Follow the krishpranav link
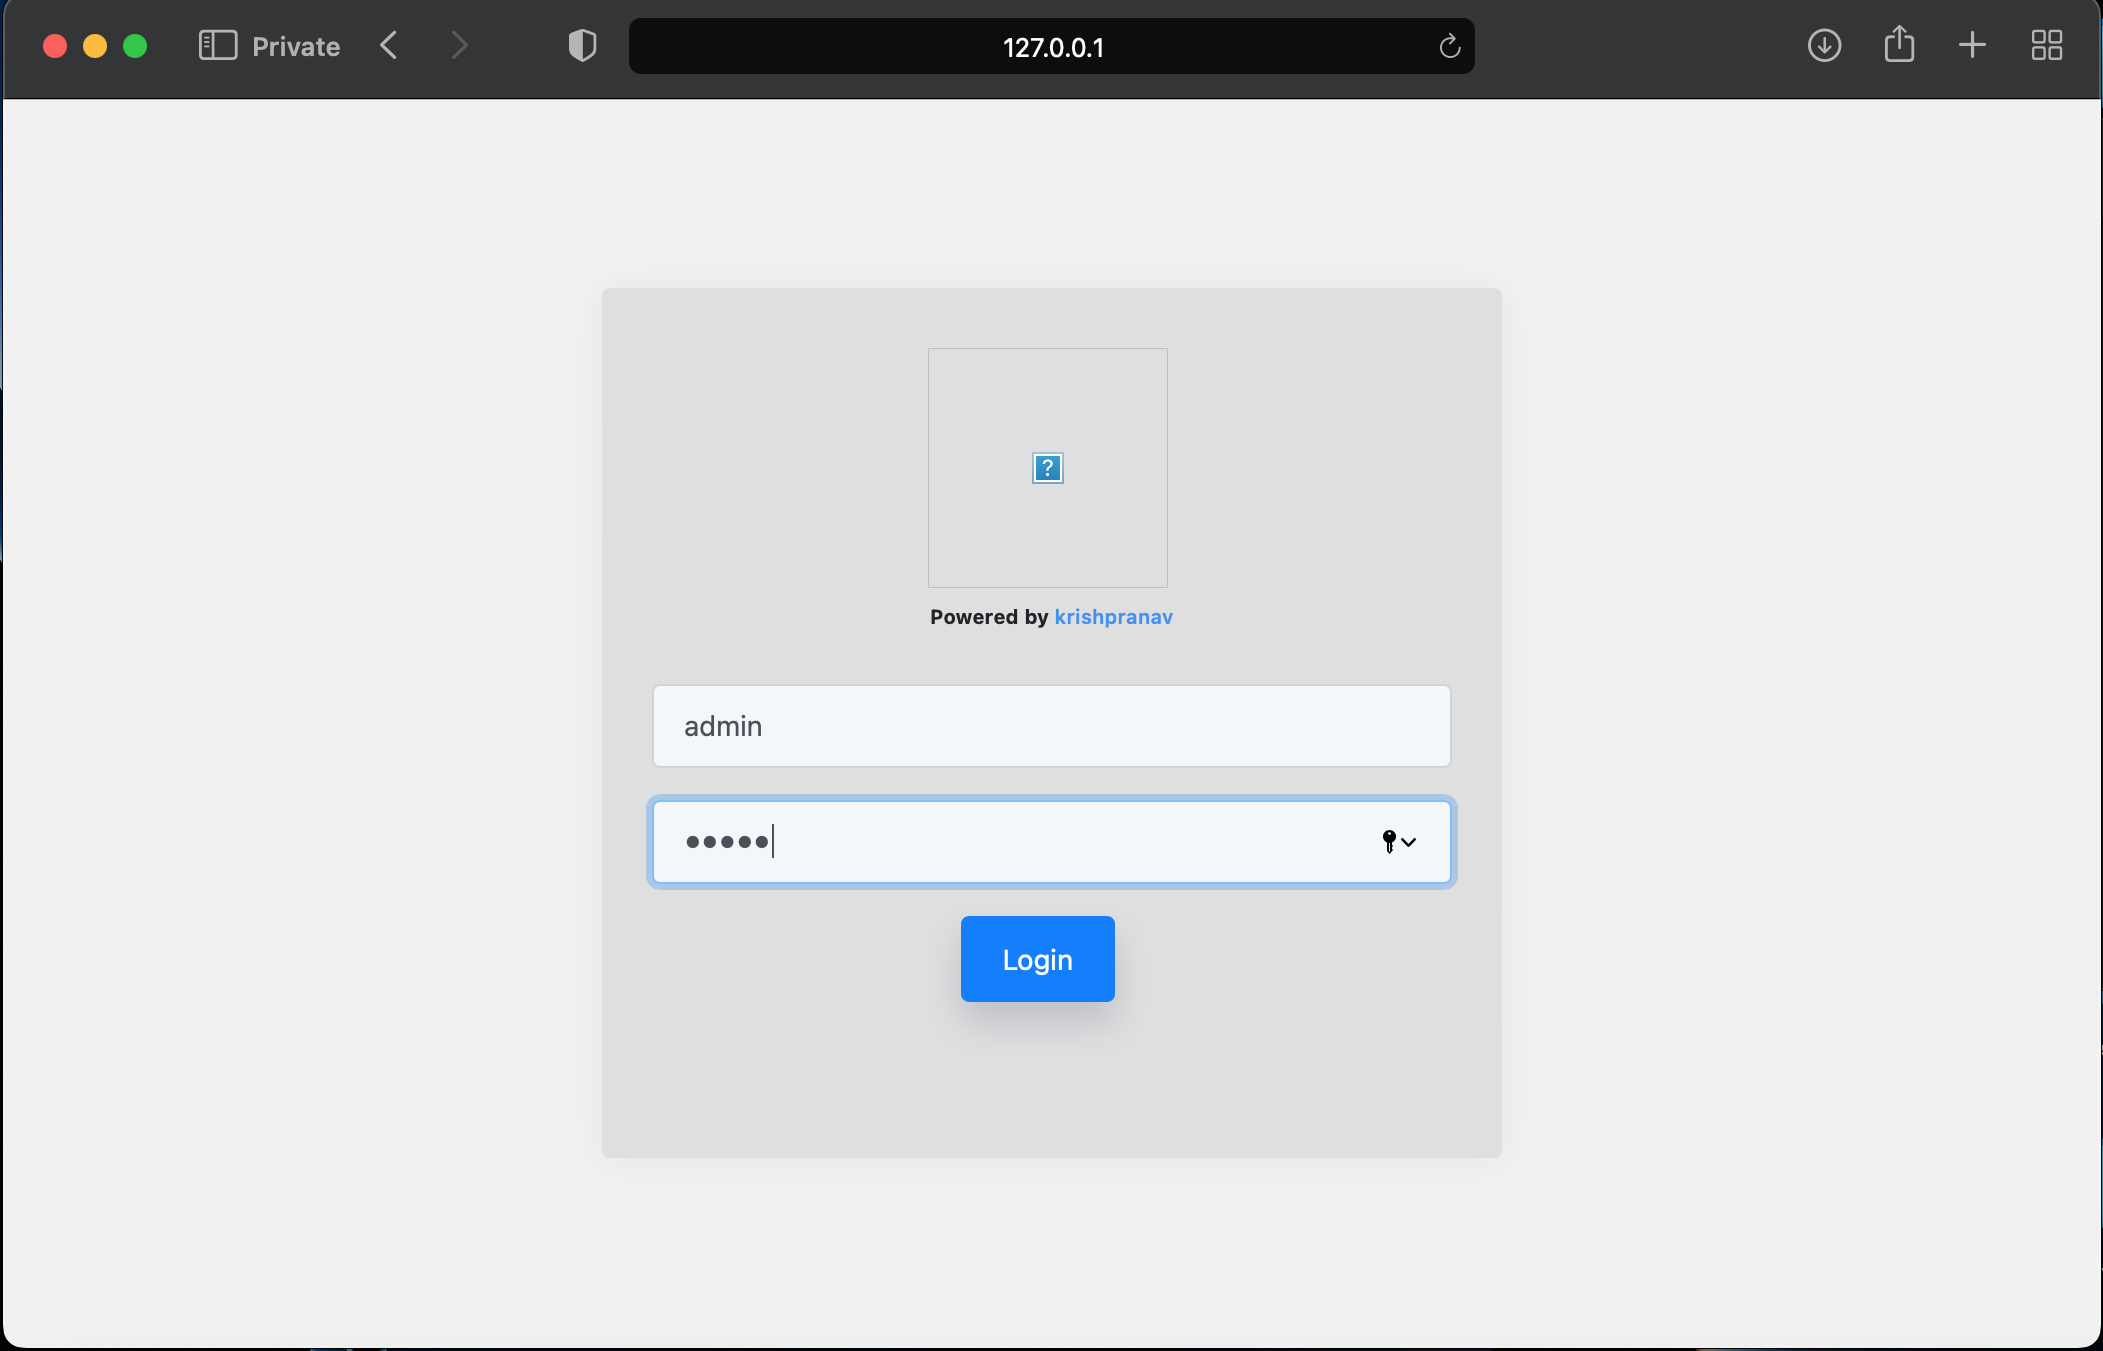The image size is (2103, 1351). tap(1113, 617)
